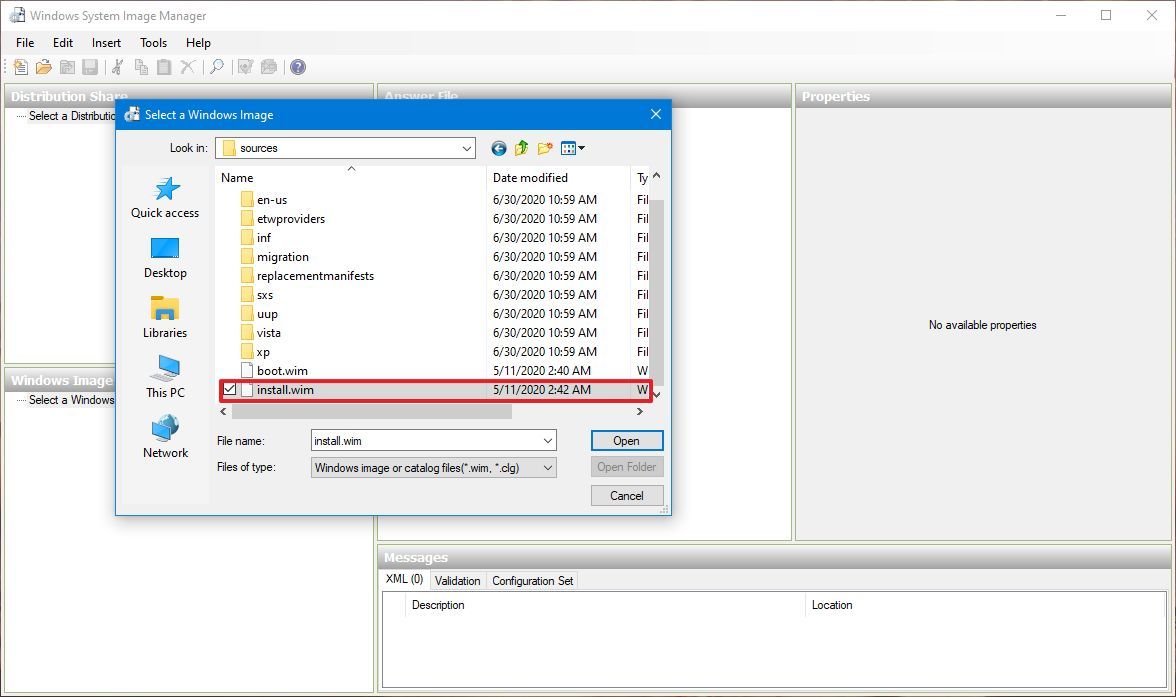Open the Help menu
The image size is (1176, 697).
198,43
